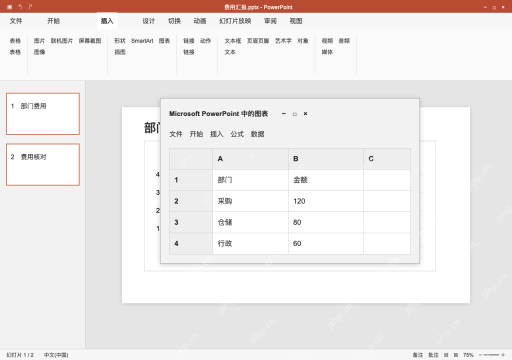Image resolution: width=512 pixels, height=360 pixels.
Task: Select row header 2 in the data sheet
Action: point(191,201)
